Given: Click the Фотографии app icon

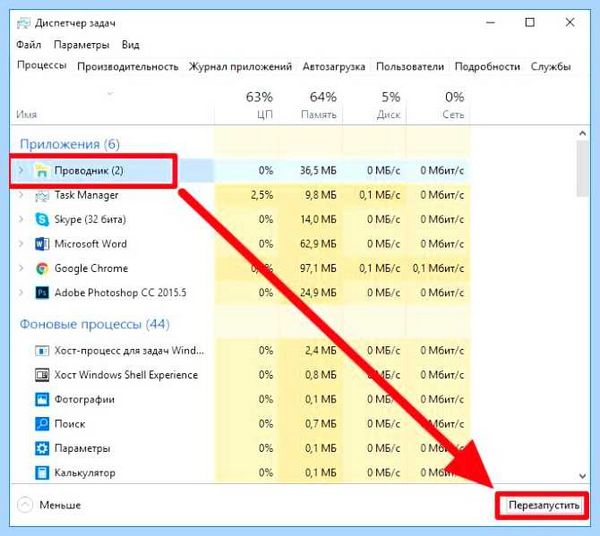Looking at the screenshot, I should (42, 399).
